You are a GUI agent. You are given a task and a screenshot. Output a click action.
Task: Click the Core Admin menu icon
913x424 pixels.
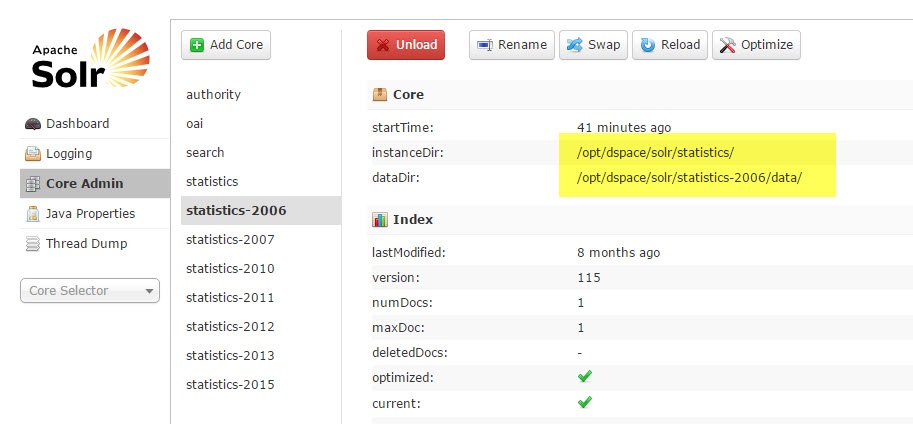click(33, 184)
